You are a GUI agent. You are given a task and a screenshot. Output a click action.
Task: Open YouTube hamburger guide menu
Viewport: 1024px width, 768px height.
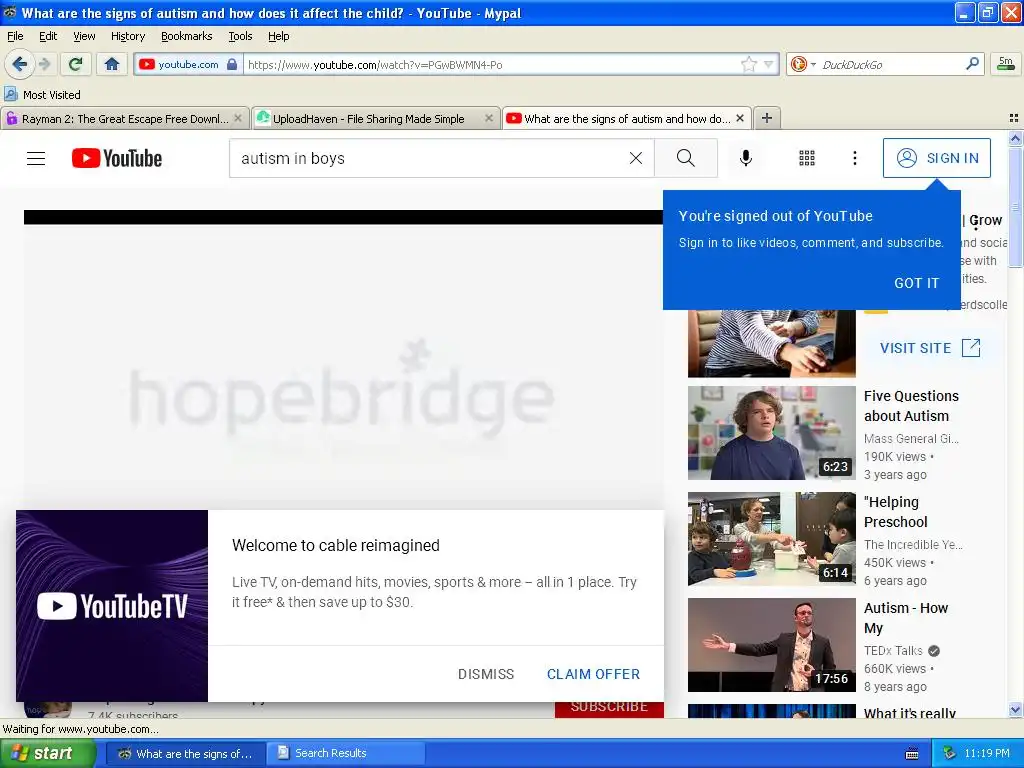click(36, 158)
